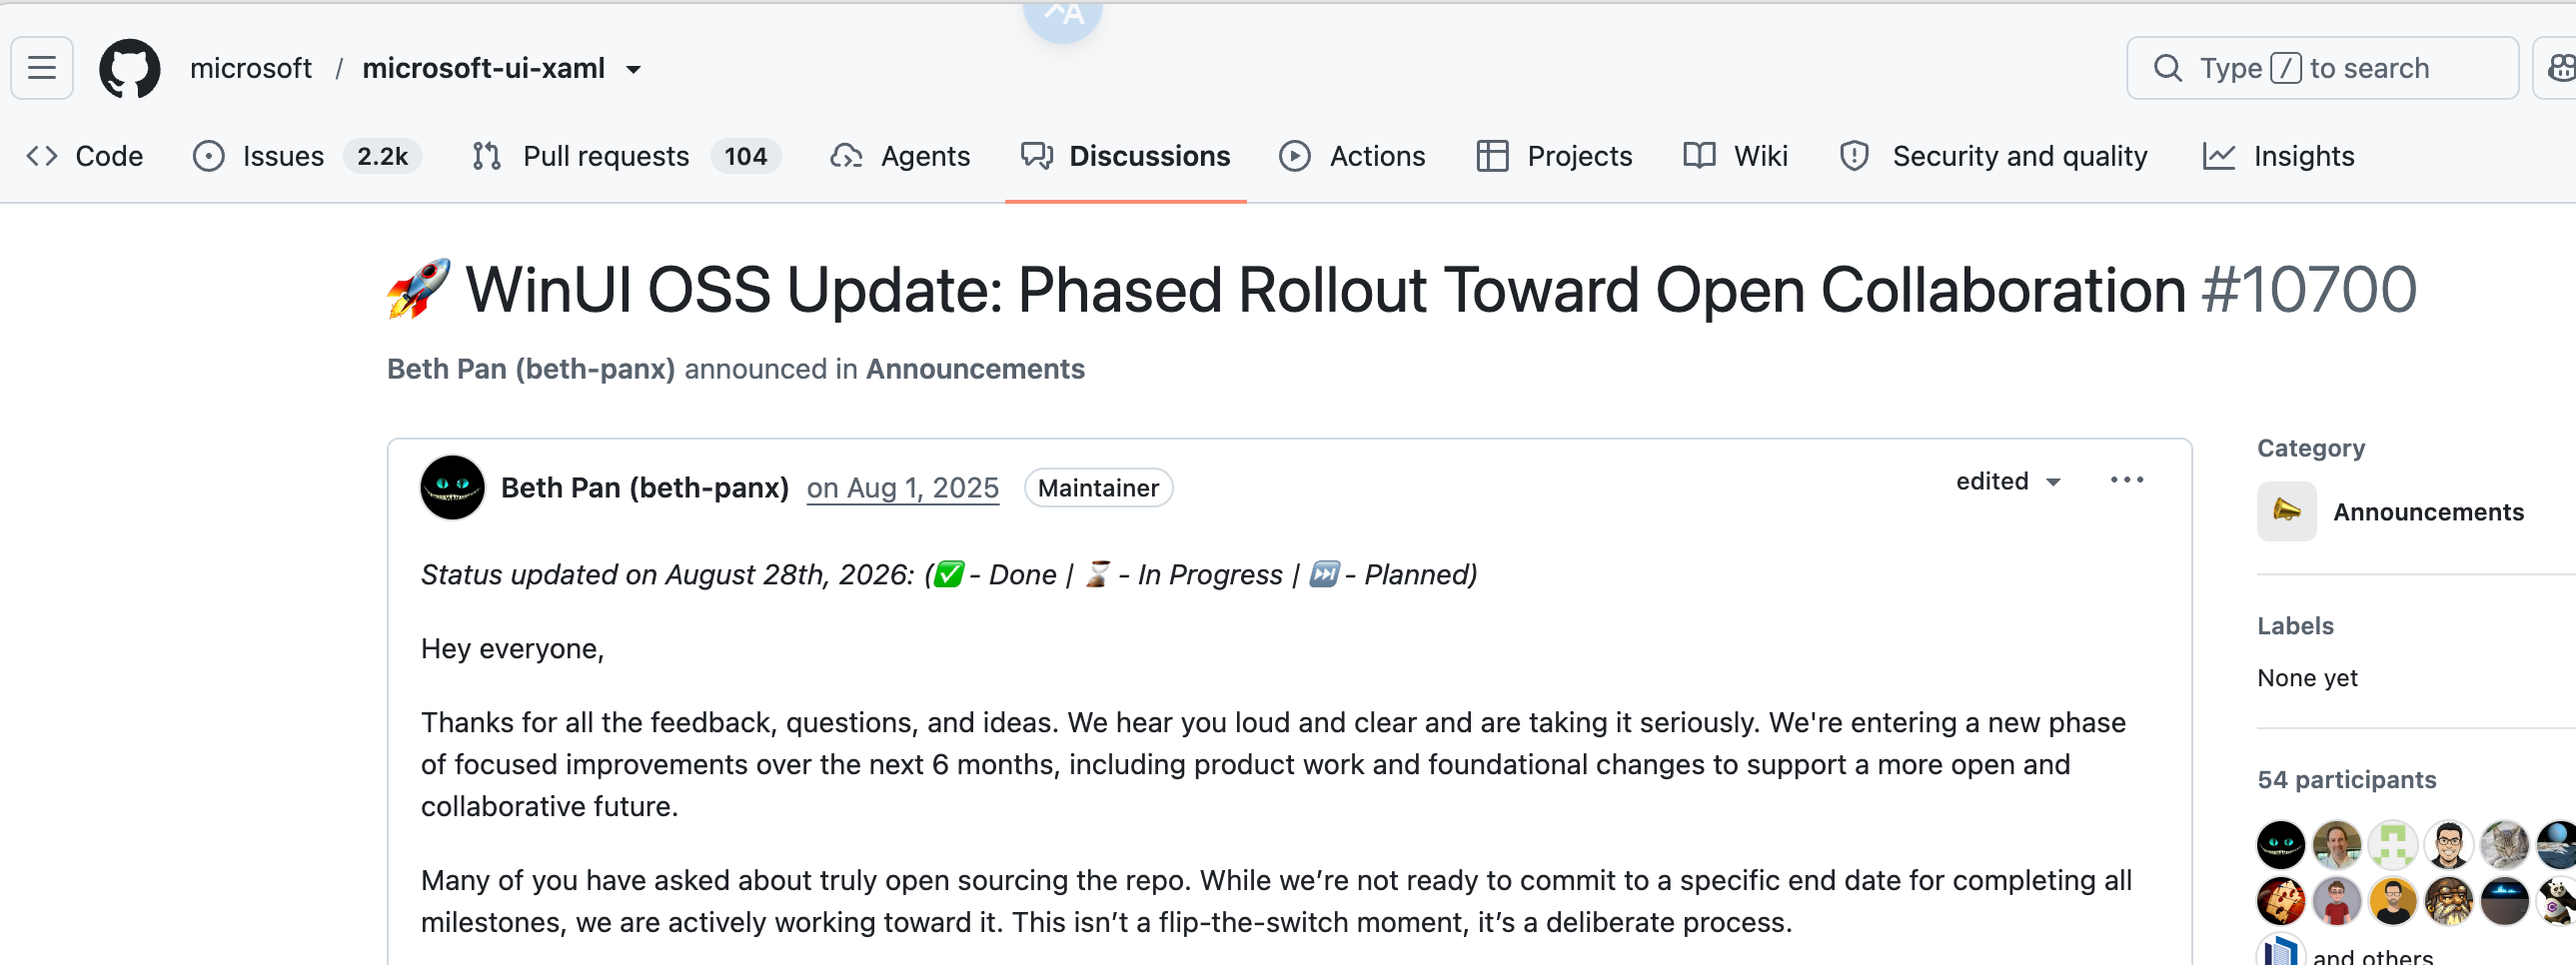The height and width of the screenshot is (965, 2576).
Task: Open the three-dots post options menu
Action: click(x=2126, y=480)
